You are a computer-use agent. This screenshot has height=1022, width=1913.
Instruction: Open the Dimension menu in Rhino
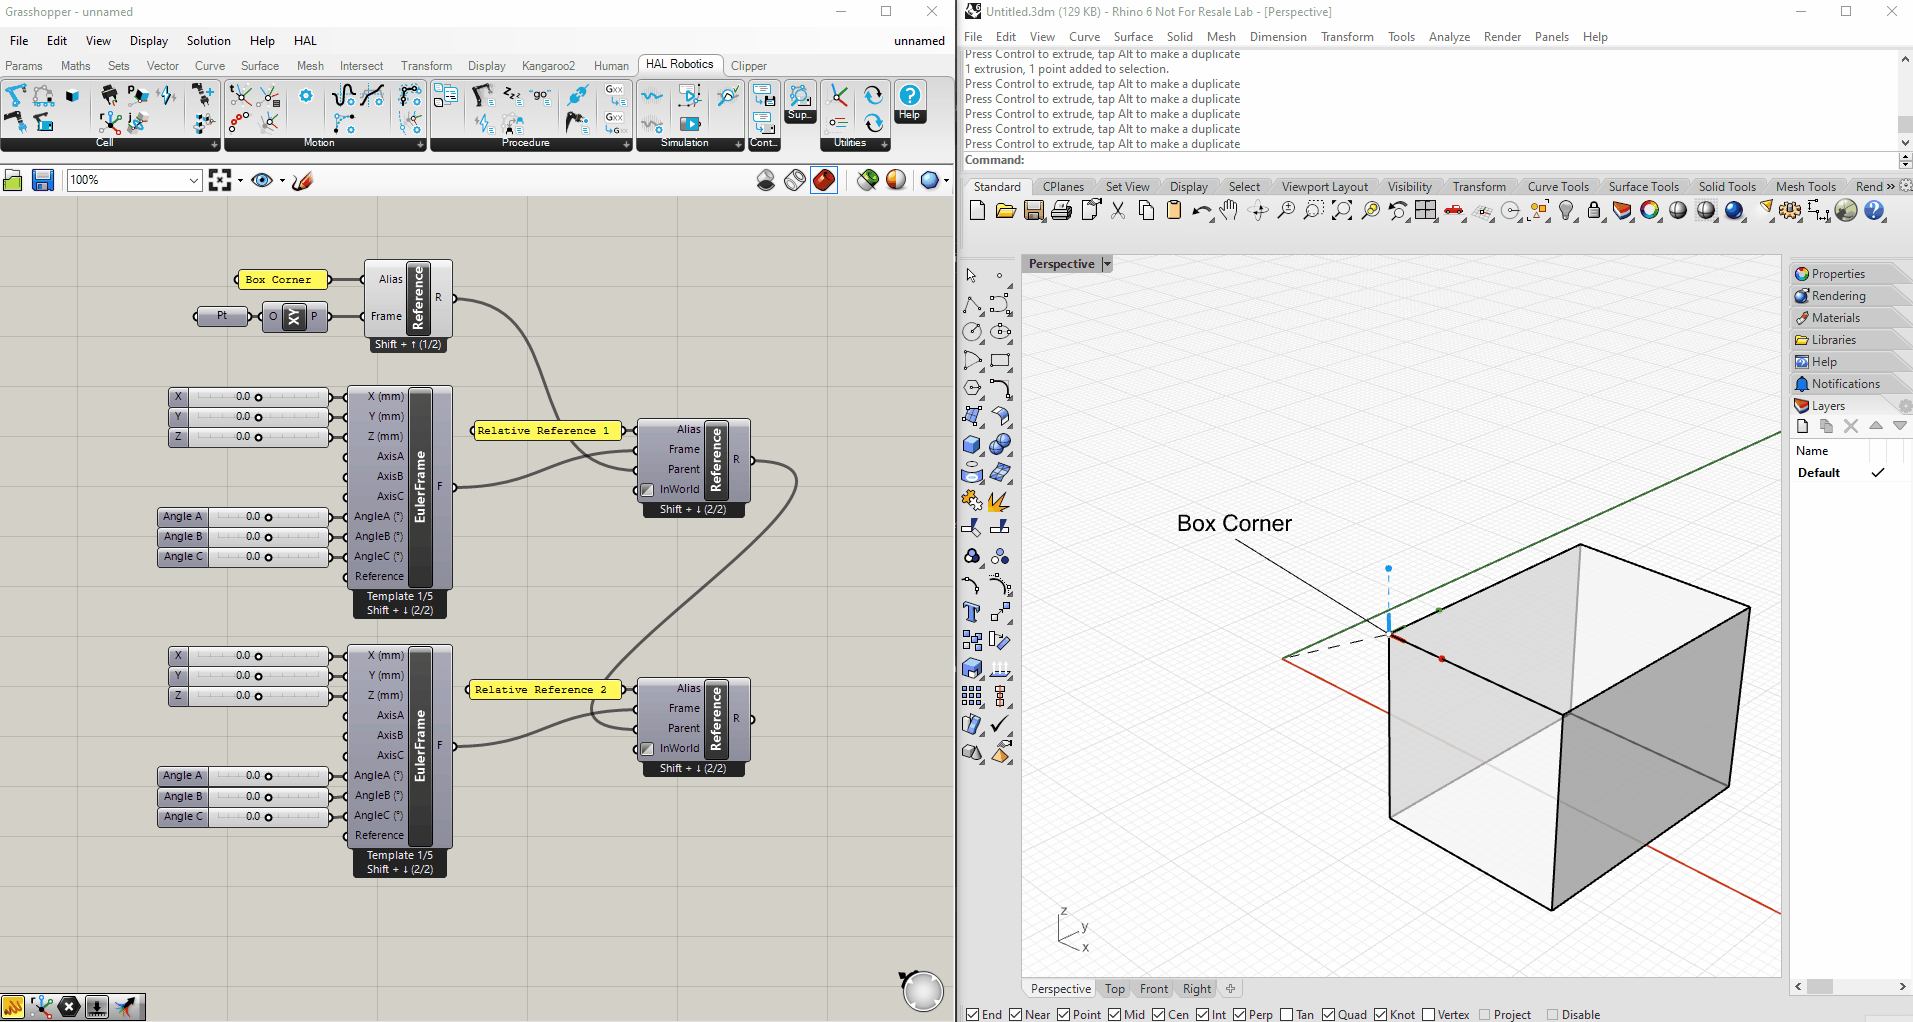click(x=1278, y=37)
